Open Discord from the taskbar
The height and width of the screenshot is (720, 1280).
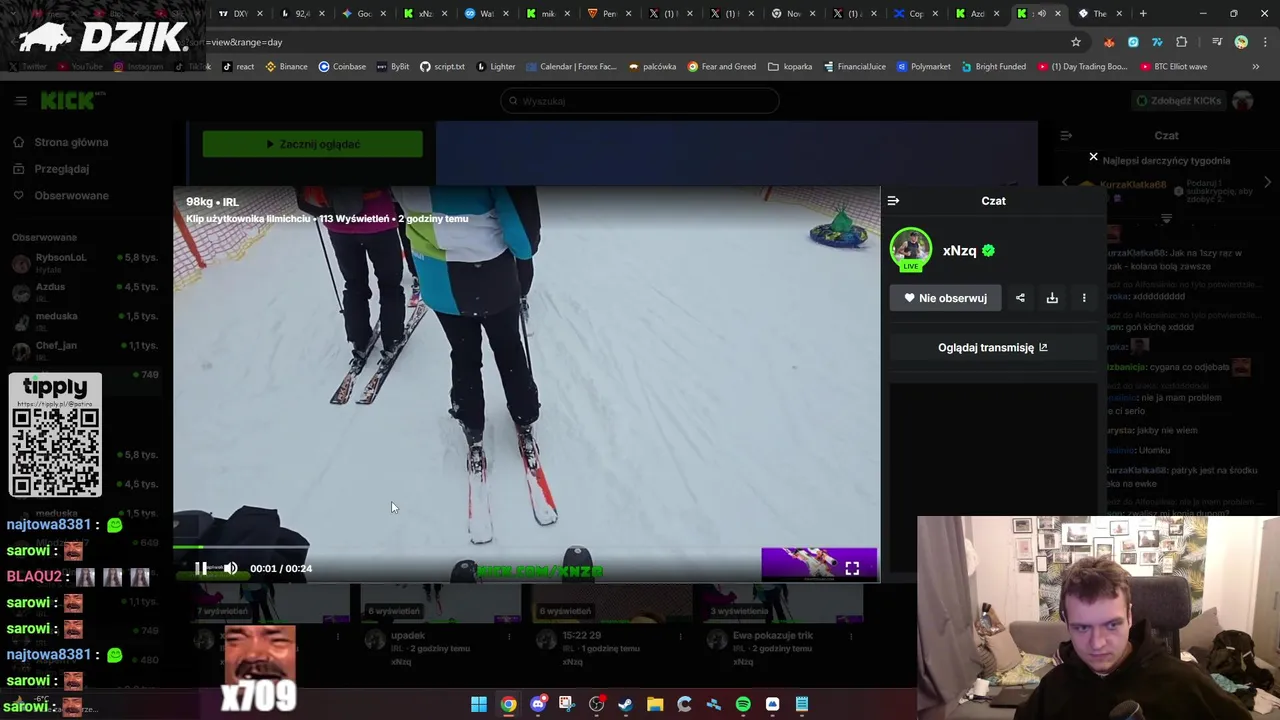coord(538,704)
